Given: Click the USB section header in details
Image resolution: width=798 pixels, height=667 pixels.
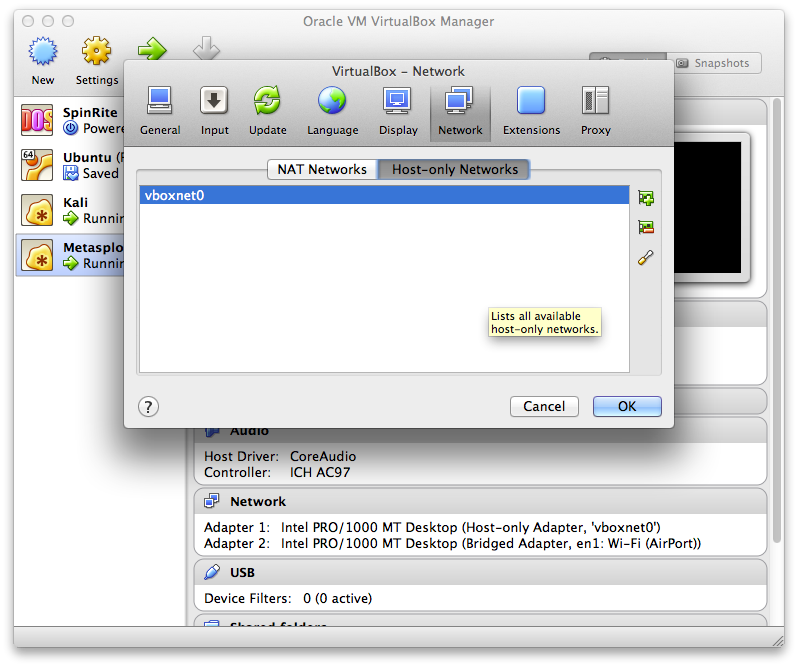Looking at the screenshot, I should [x=480, y=573].
